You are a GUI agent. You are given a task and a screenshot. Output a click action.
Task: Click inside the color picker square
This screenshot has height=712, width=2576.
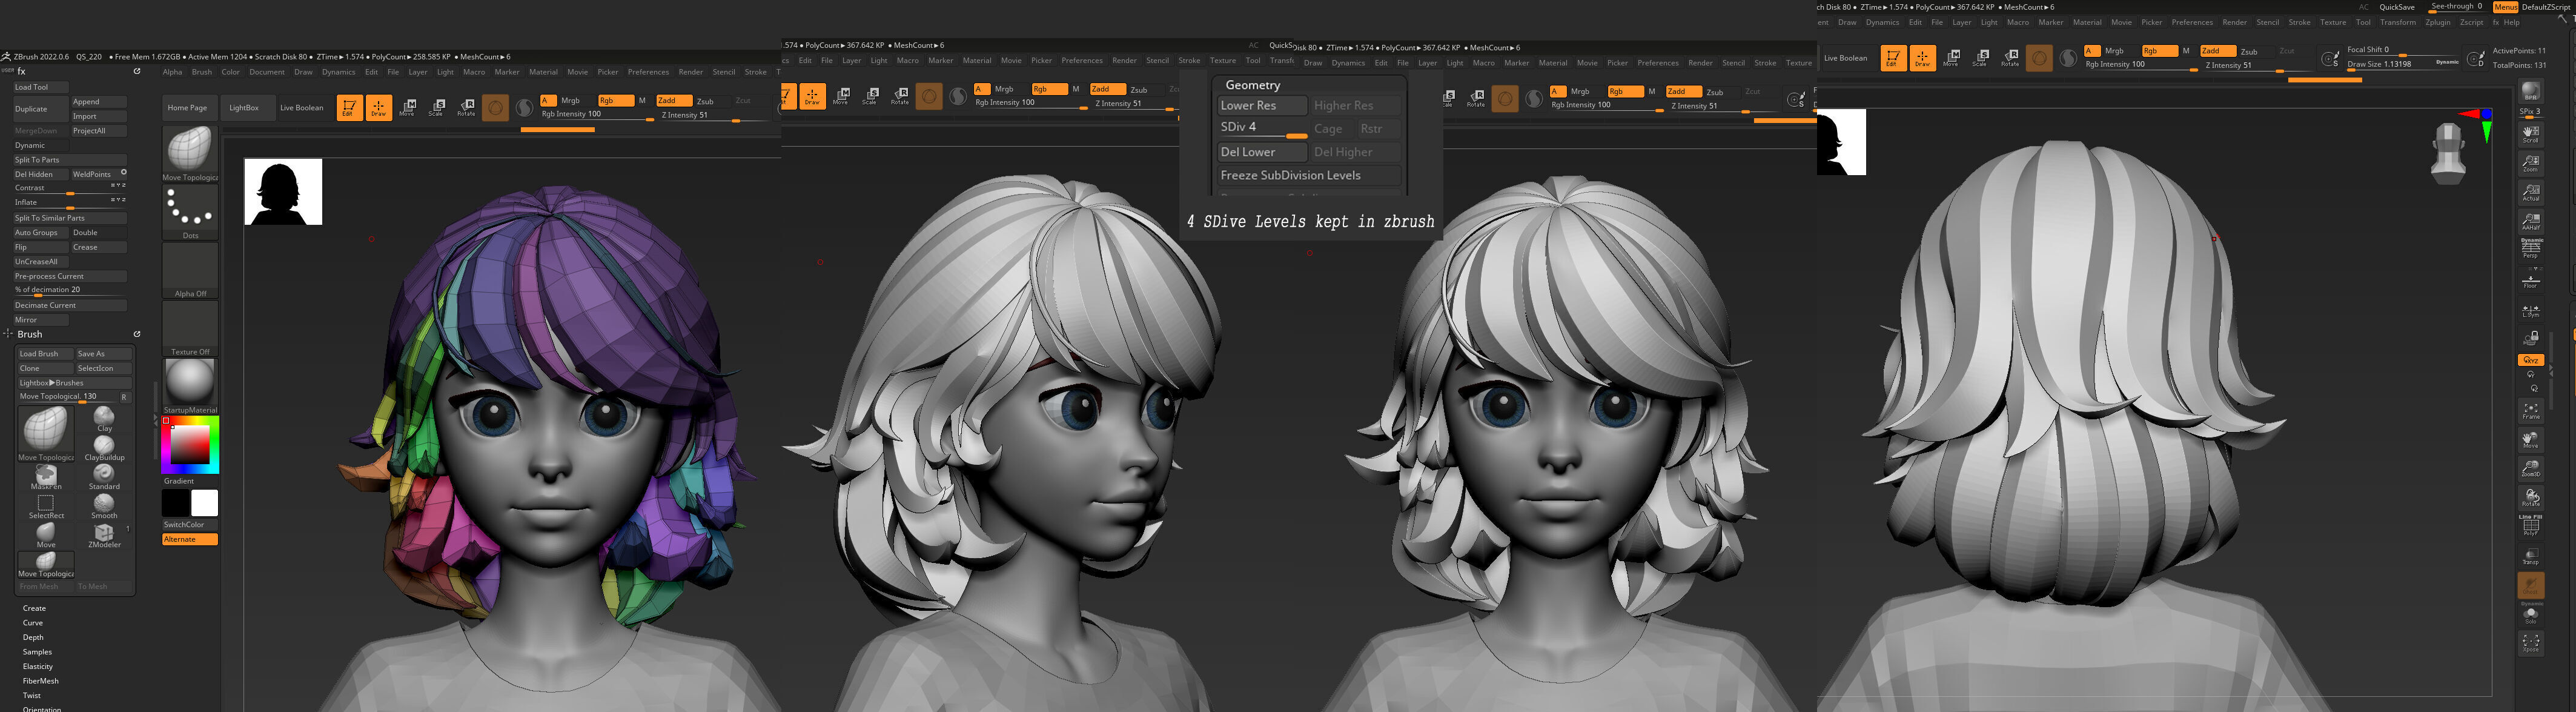tap(189, 444)
